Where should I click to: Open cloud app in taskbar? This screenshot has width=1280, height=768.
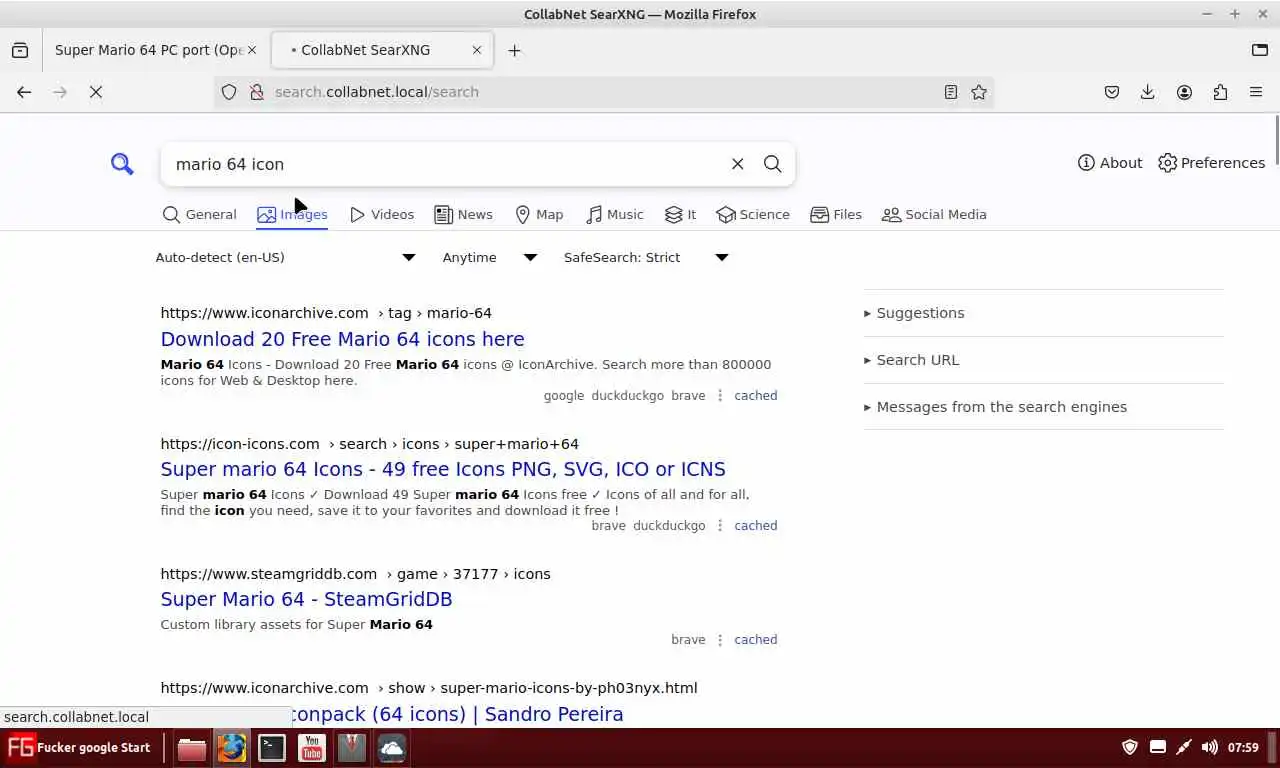[392, 748]
